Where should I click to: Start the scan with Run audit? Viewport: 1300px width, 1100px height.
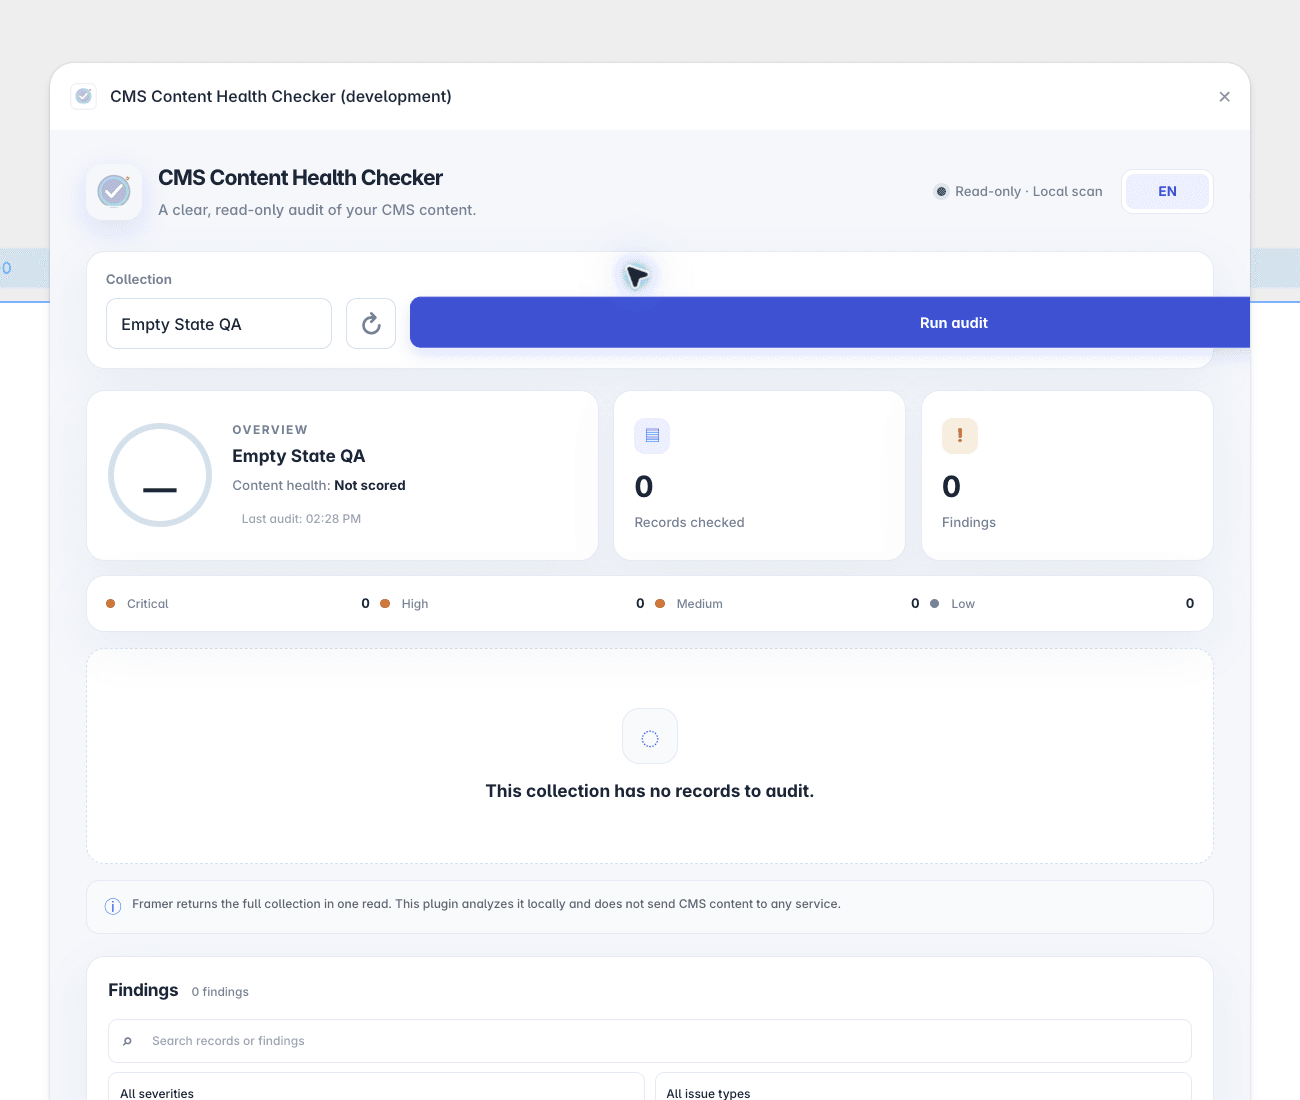point(830,322)
